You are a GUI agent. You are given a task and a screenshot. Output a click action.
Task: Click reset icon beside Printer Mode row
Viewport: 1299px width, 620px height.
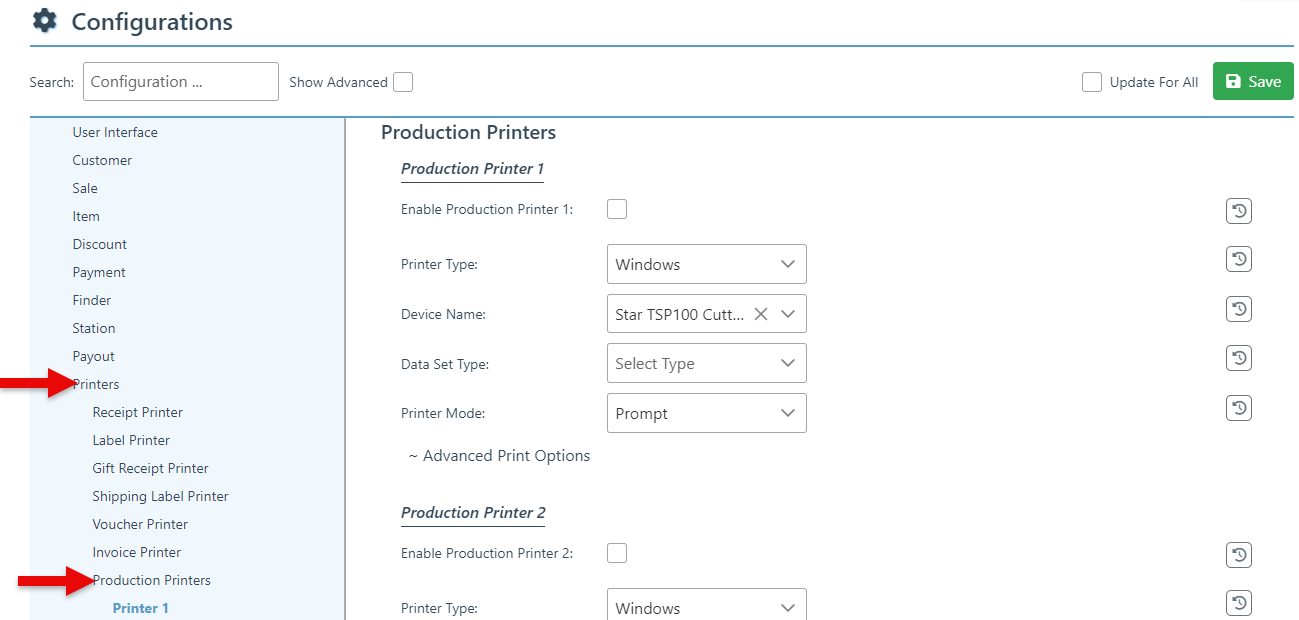point(1238,409)
